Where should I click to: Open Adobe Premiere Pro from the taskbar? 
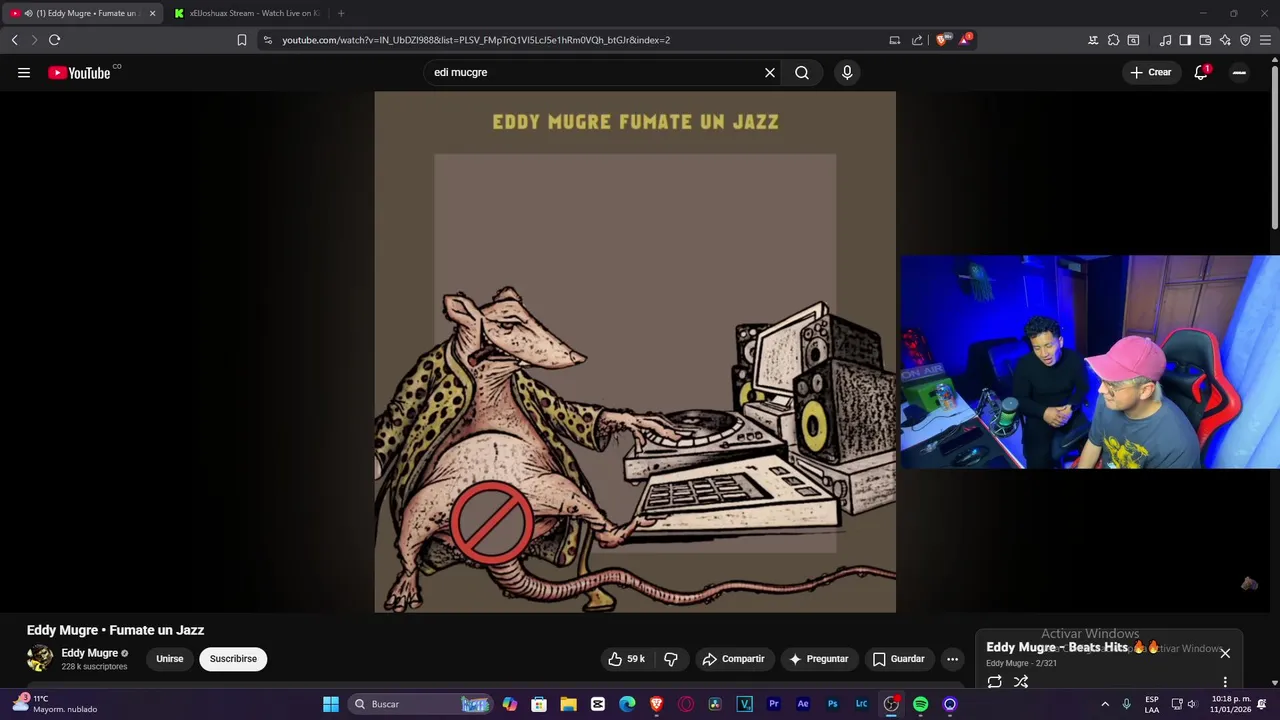coord(773,704)
